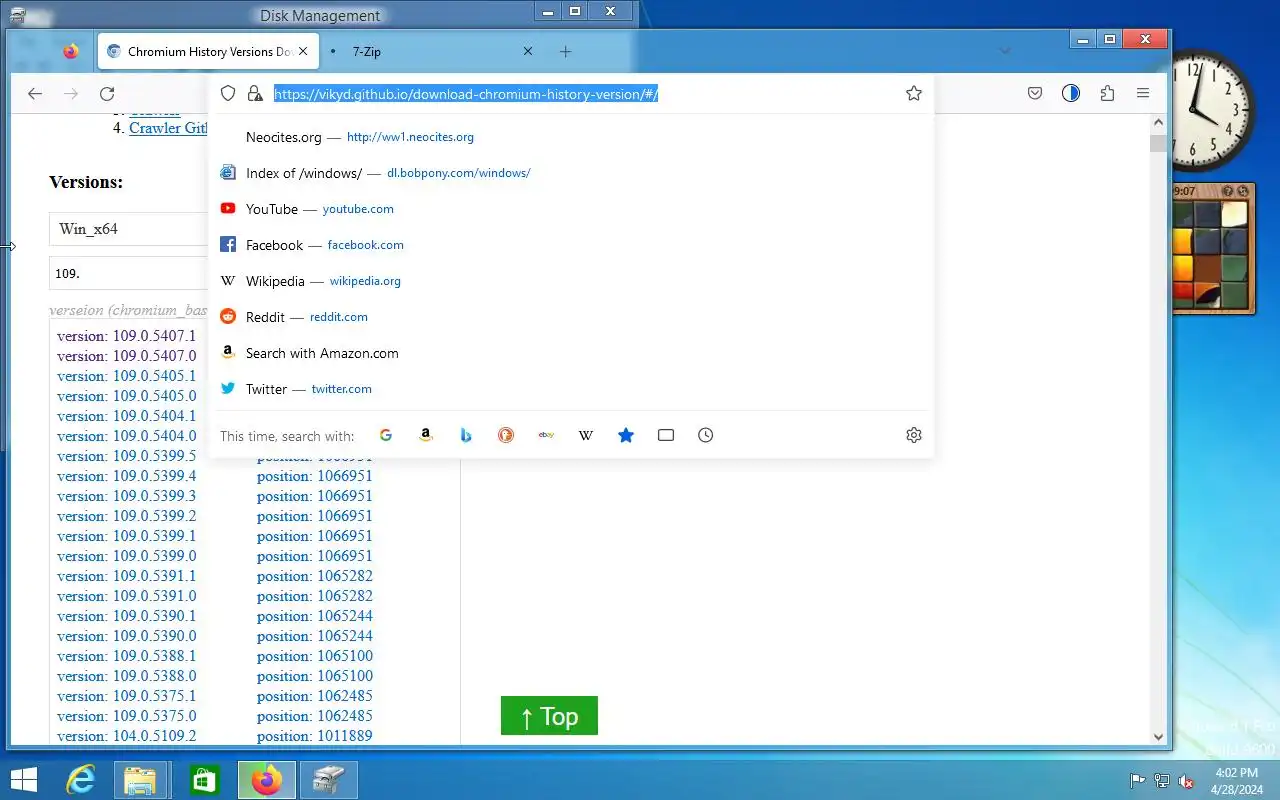1280x800 pixels.
Task: Select the Chromium History Versions tab
Action: coord(209,51)
